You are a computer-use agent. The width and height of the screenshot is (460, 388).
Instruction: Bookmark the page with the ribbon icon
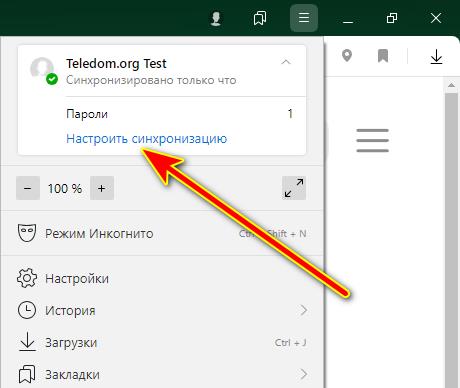point(383,56)
